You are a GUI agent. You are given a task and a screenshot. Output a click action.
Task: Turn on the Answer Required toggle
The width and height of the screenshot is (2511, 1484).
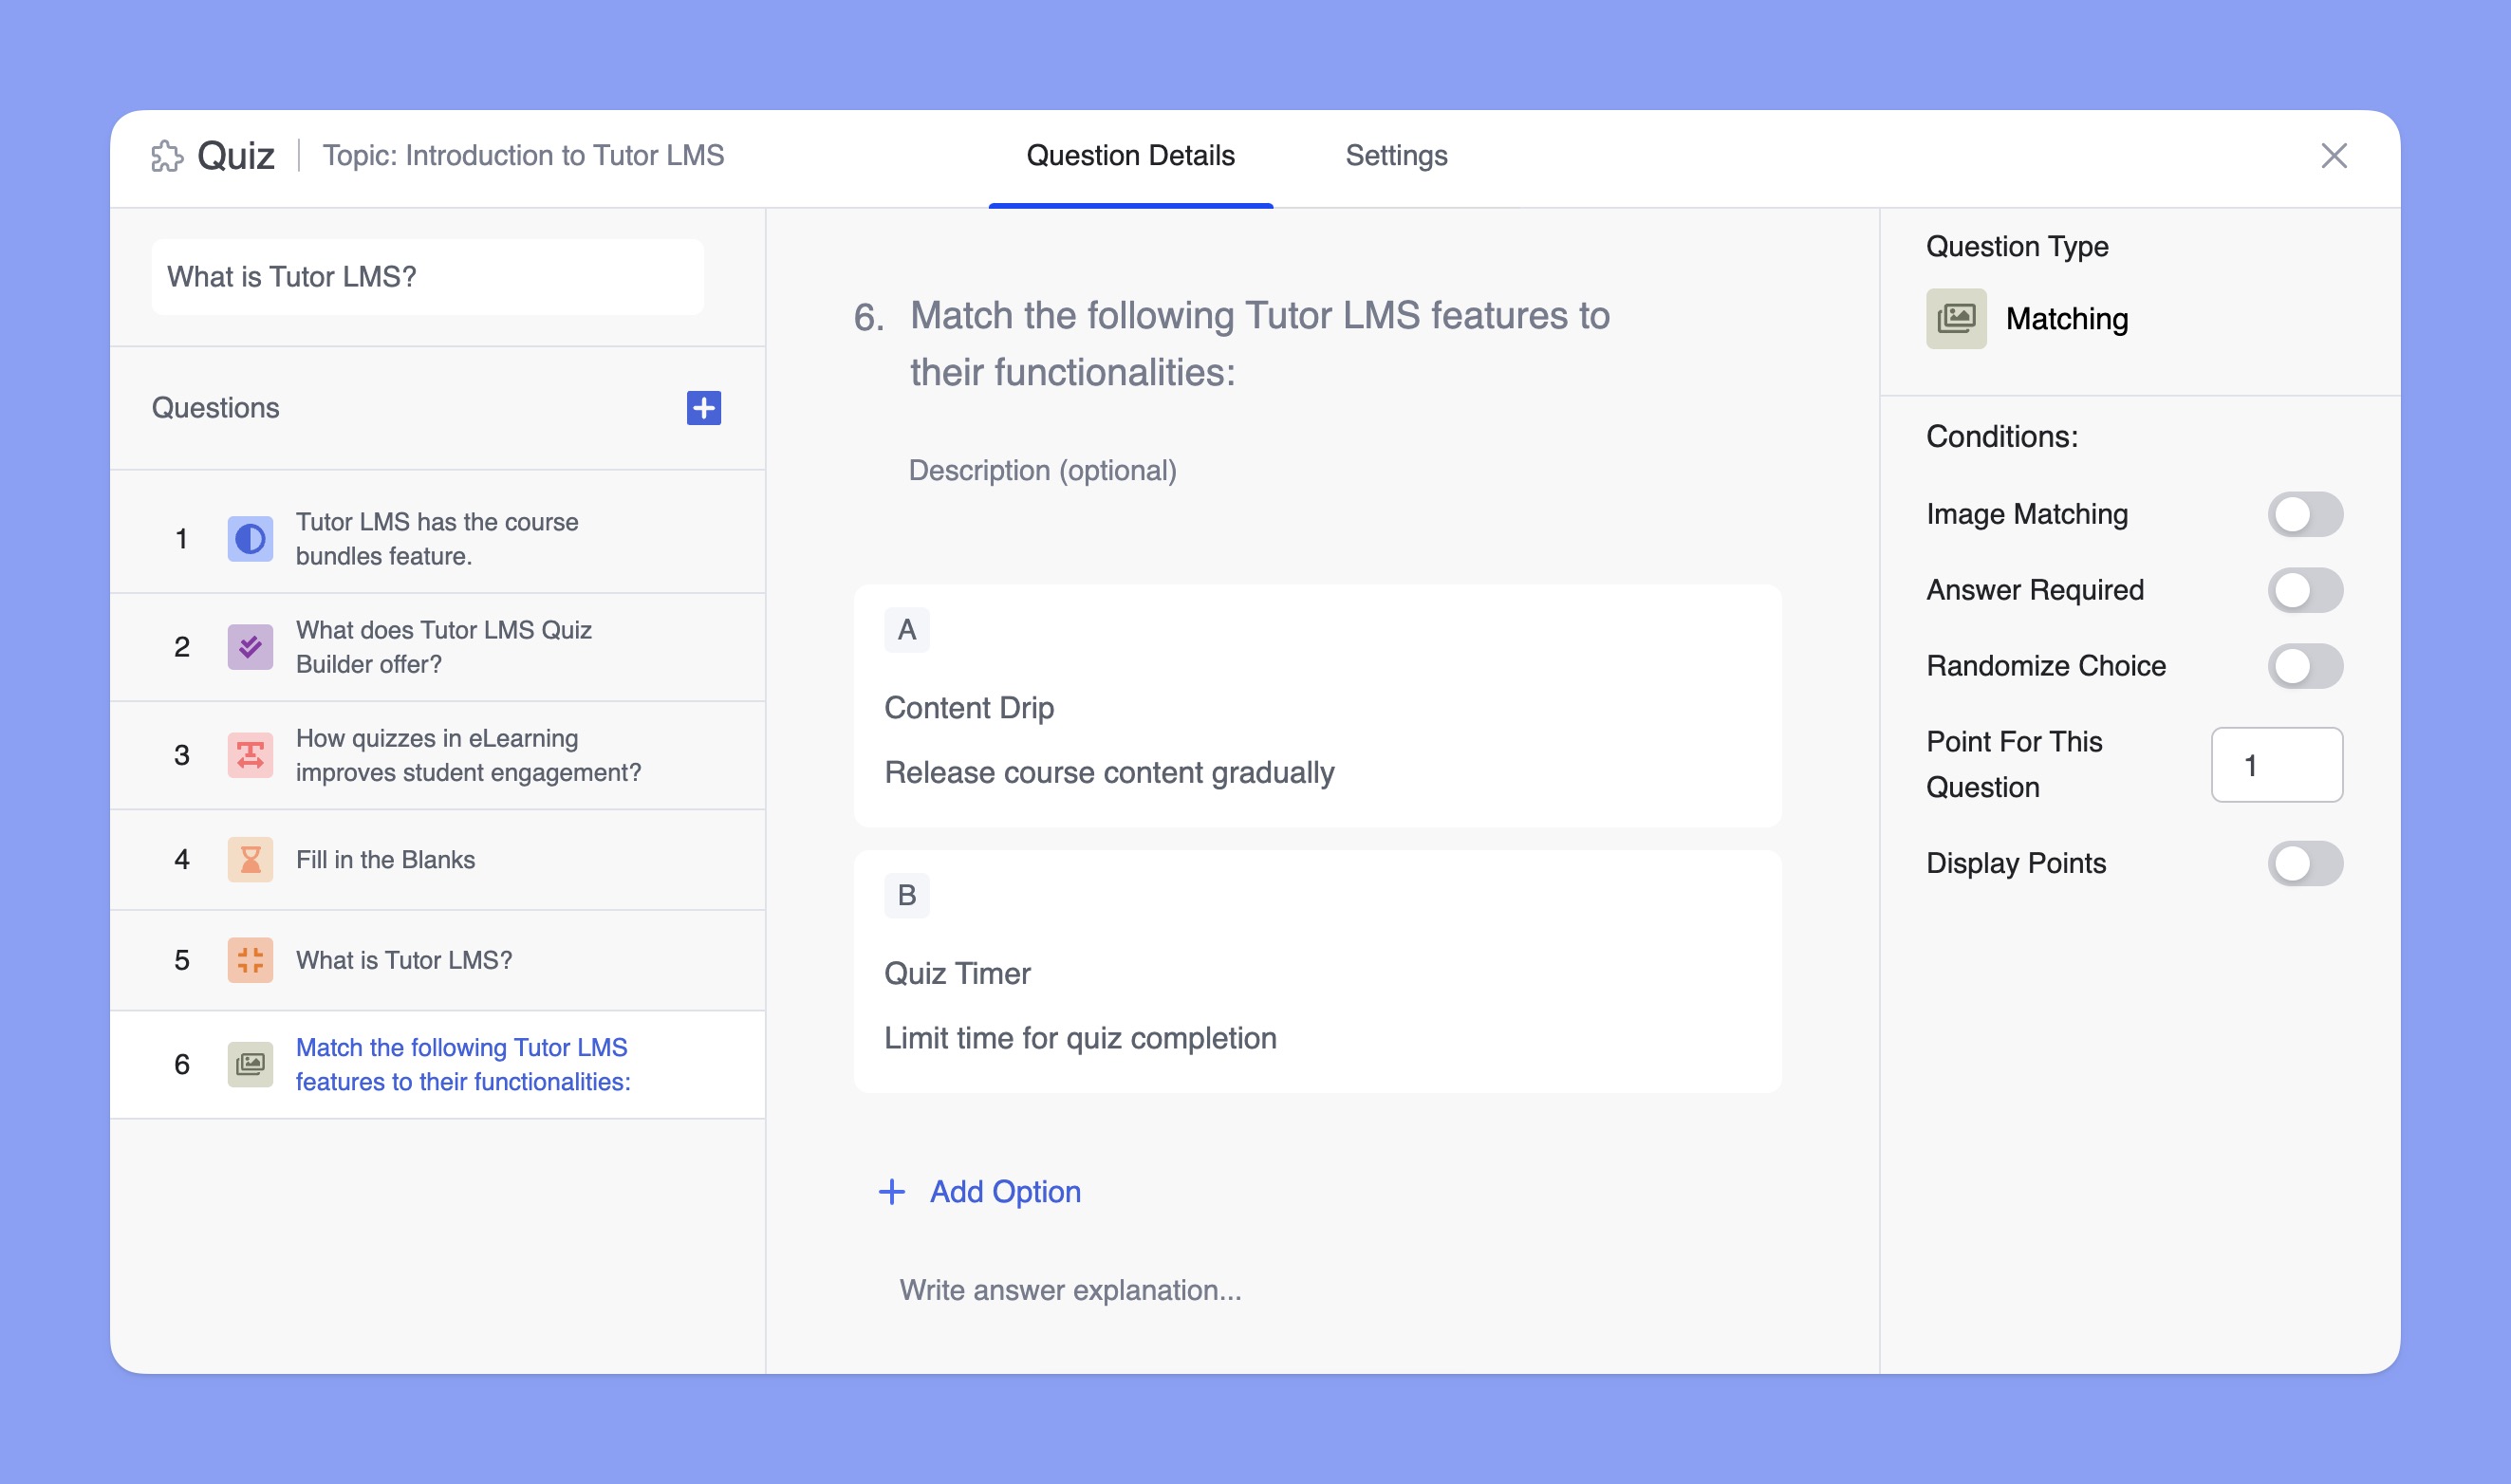(x=2305, y=590)
